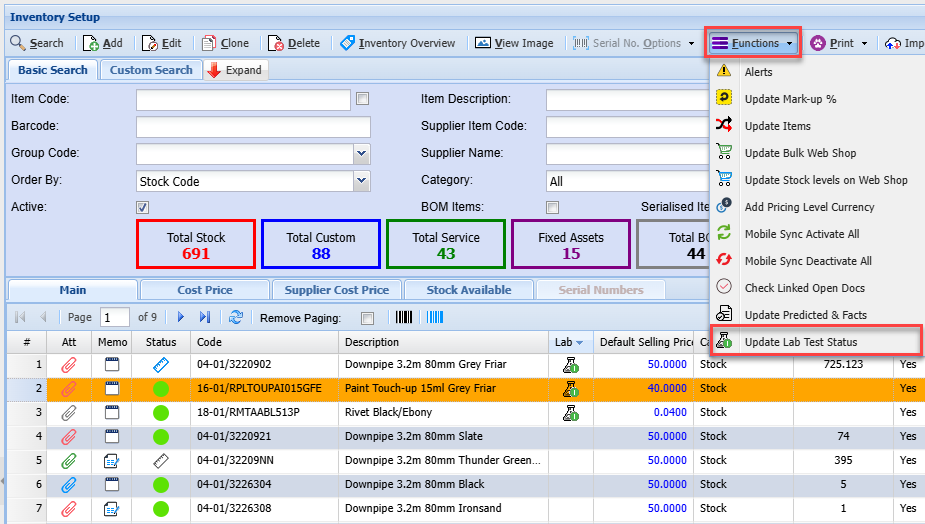925x524 pixels.
Task: Click the Update Mark-up % menu icon
Action: (725, 99)
